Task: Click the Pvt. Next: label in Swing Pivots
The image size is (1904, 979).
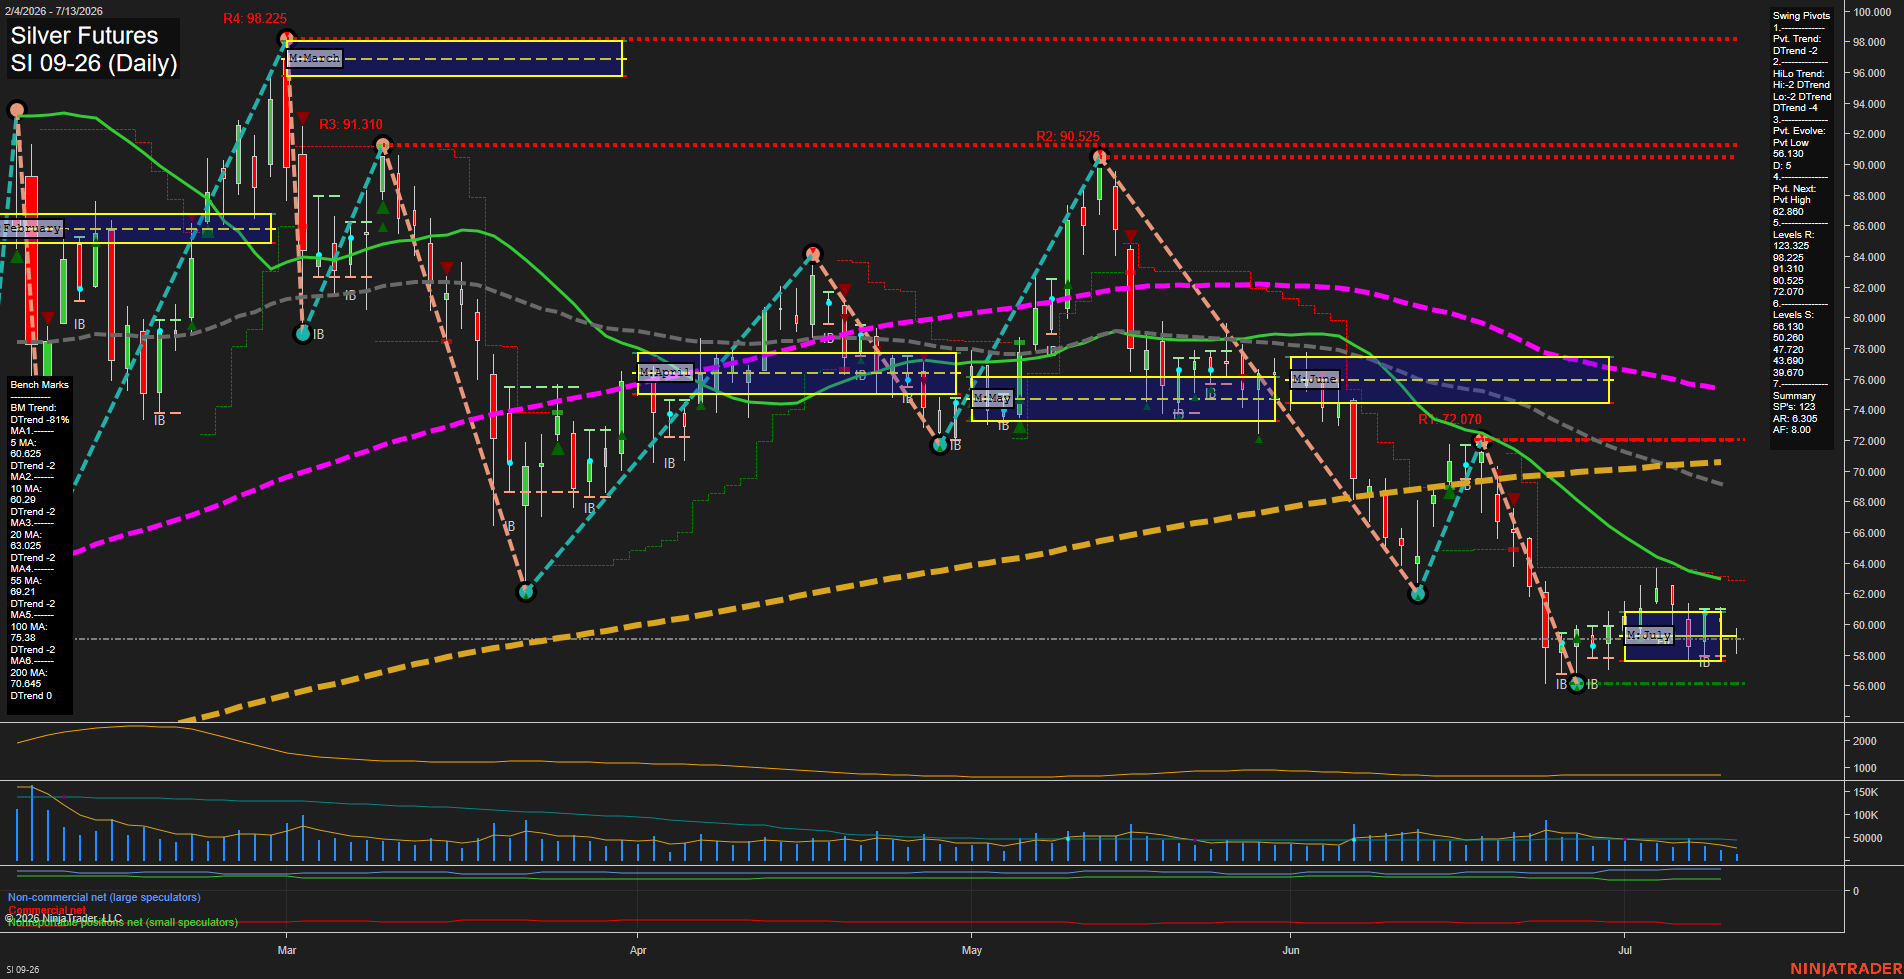Action: point(1794,189)
